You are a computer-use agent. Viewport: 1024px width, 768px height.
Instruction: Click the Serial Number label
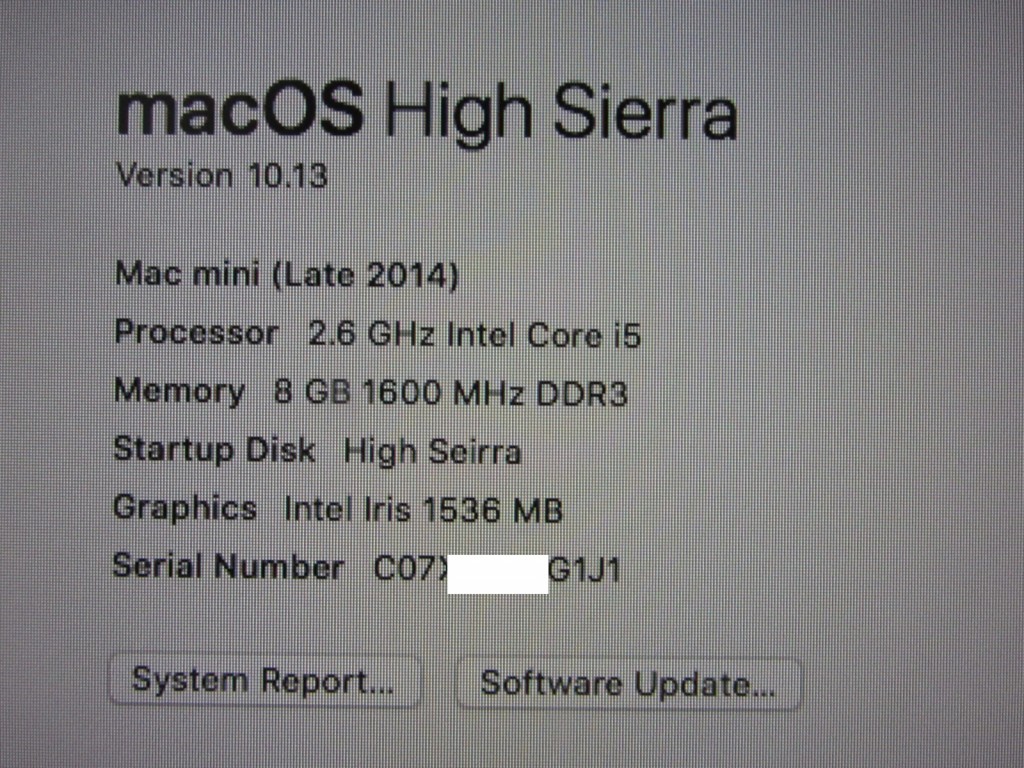click(228, 566)
